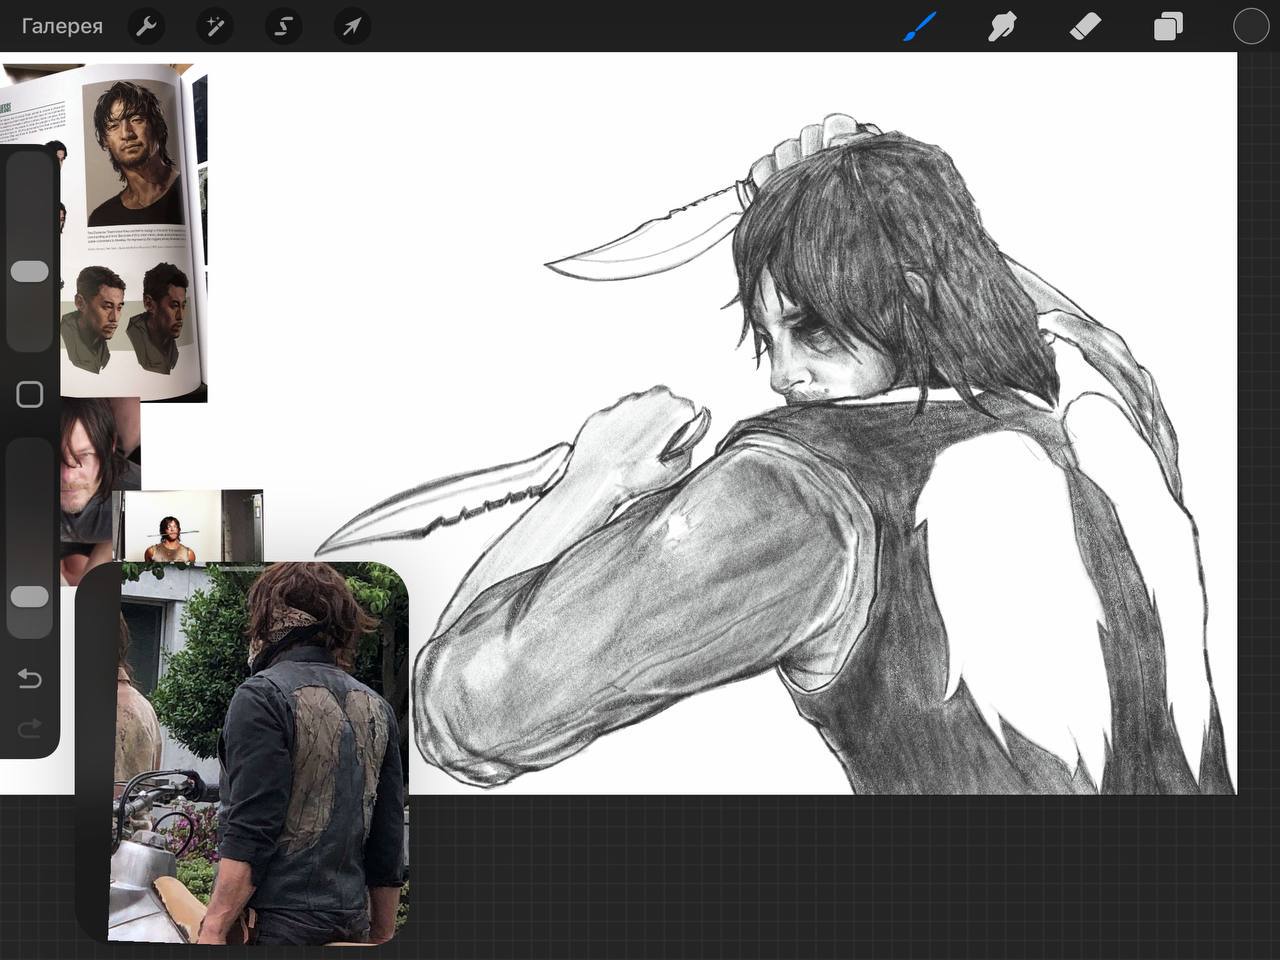Select the small shirtless figure reference image

pyautogui.click(x=190, y=526)
